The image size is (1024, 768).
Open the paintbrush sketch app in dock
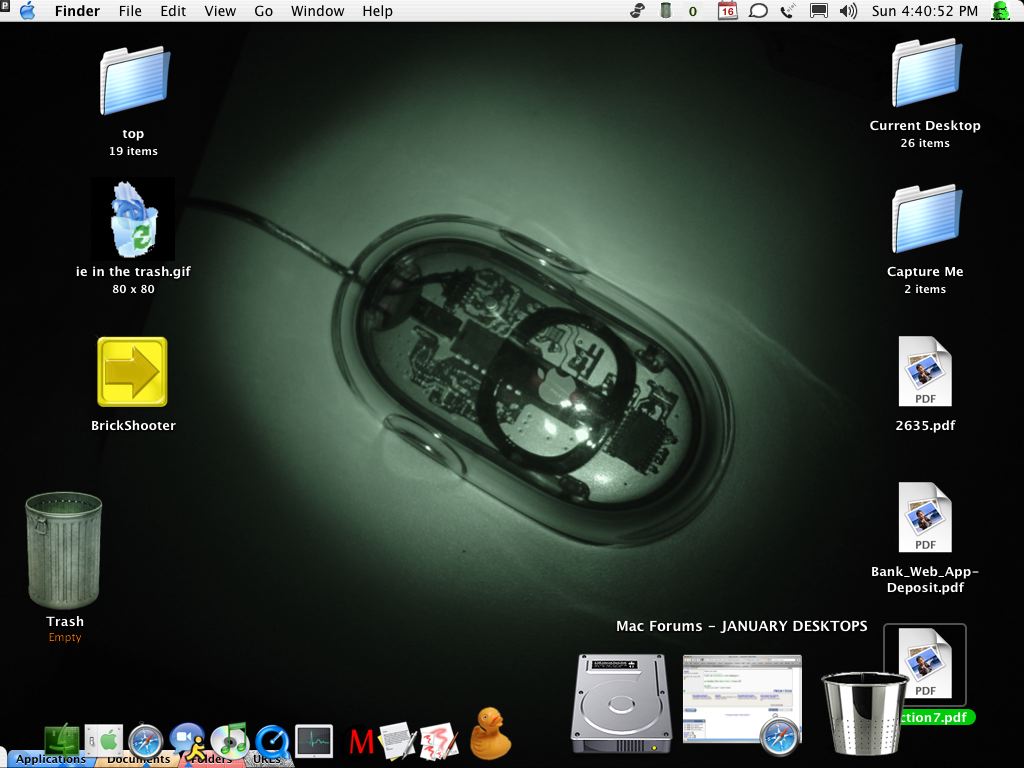pos(440,741)
